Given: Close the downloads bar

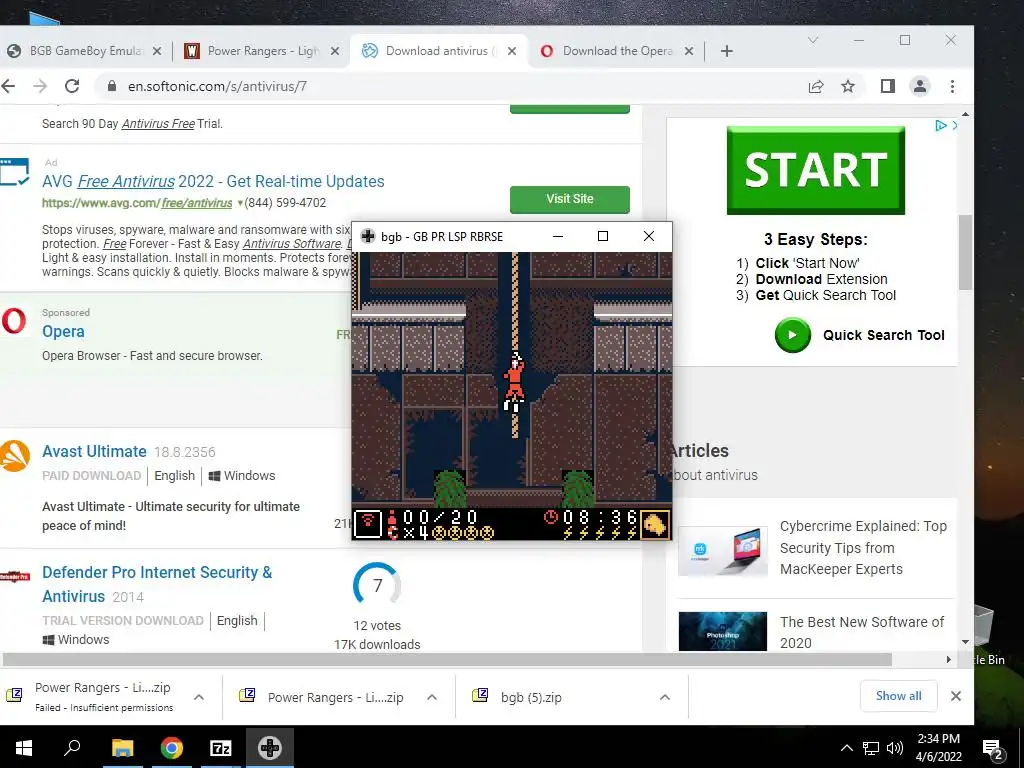Looking at the screenshot, I should tap(955, 696).
